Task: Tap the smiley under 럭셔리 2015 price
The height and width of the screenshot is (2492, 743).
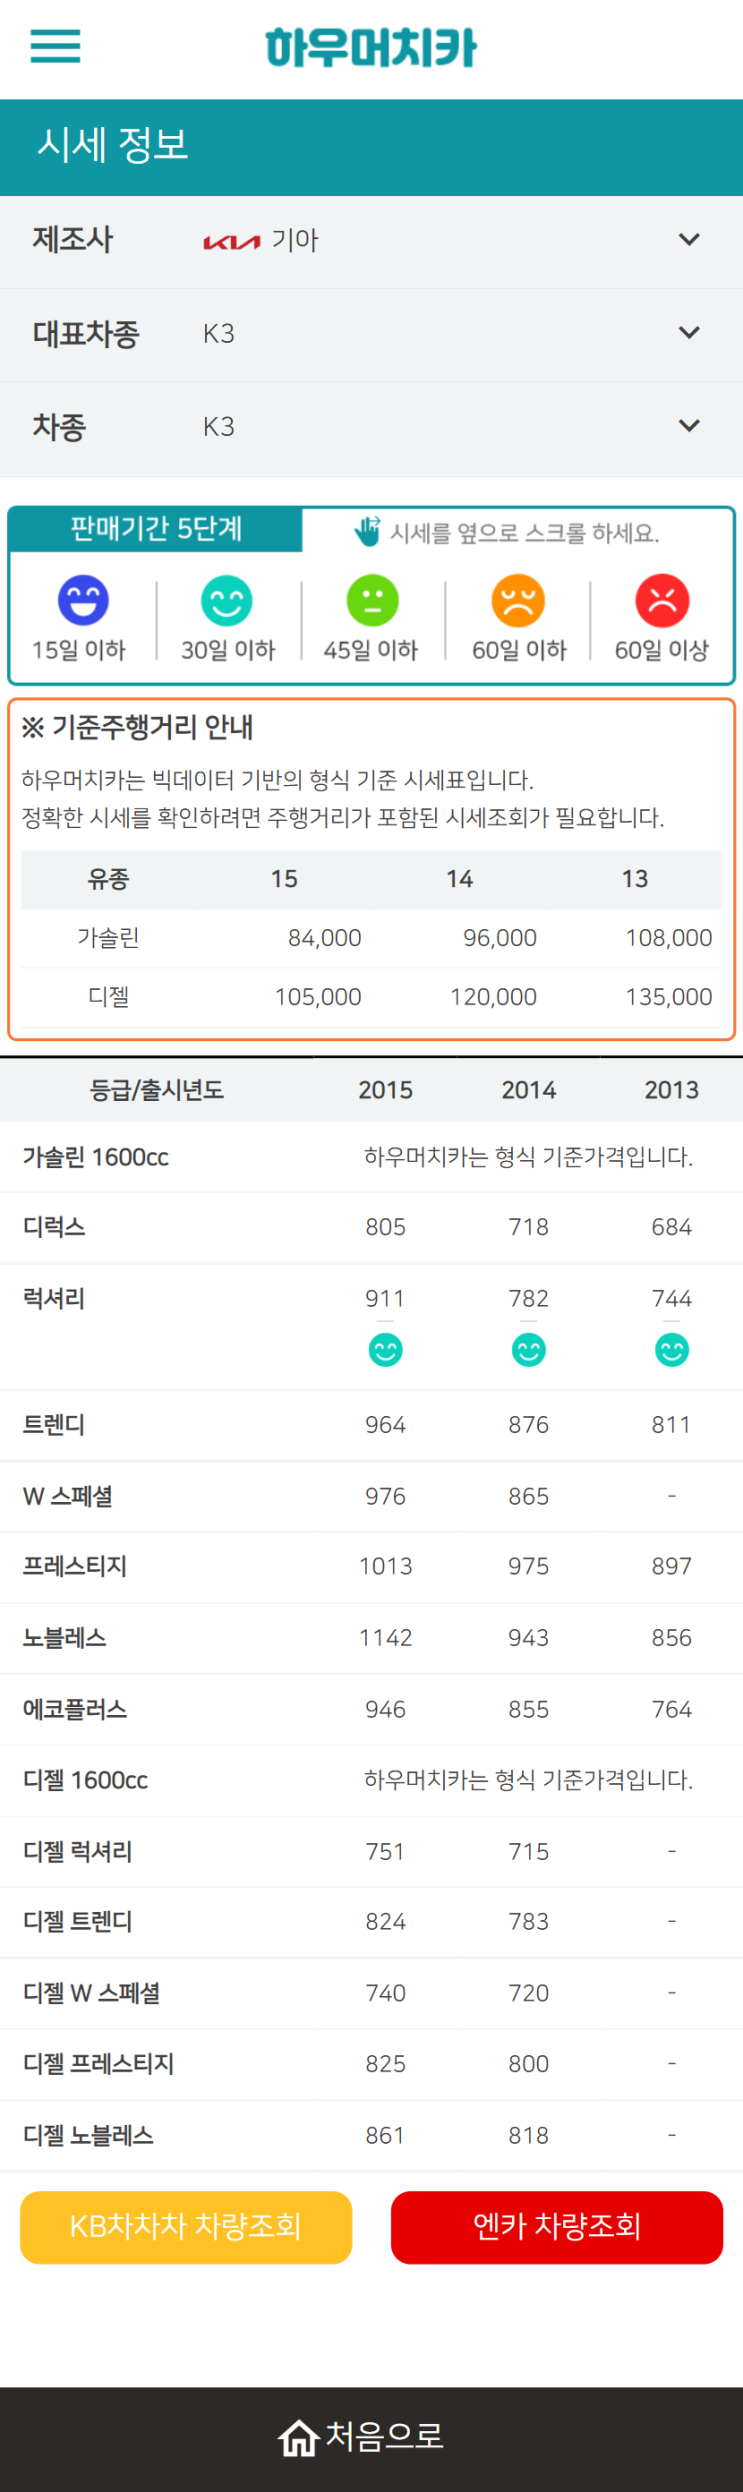Action: point(386,1350)
